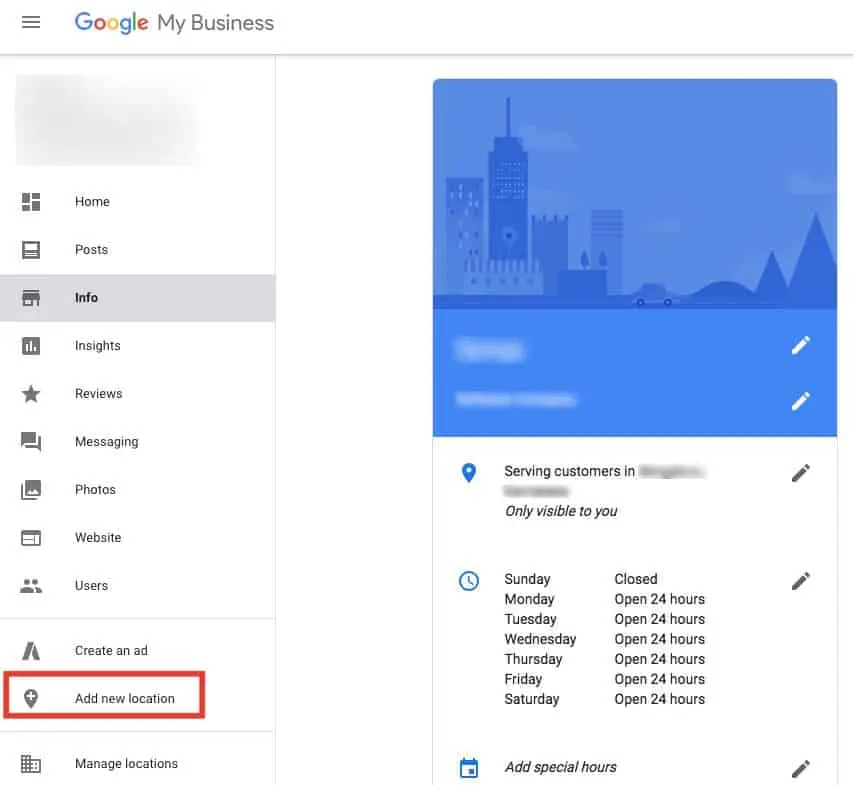Edit the service area with the pencil
Image resolution: width=853 pixels, height=785 pixels.
(x=800, y=472)
